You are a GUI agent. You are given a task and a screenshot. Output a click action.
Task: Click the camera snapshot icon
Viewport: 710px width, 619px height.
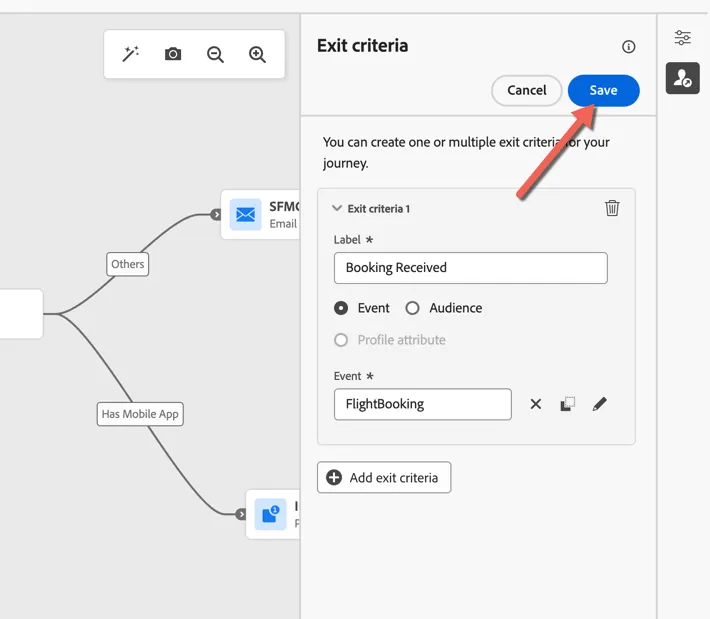(173, 54)
